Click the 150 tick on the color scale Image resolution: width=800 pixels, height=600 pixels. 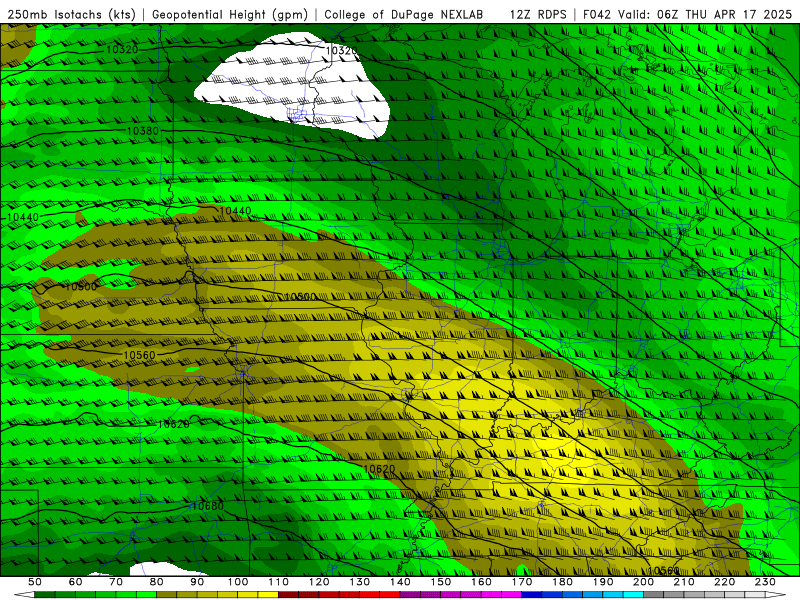coord(441,582)
